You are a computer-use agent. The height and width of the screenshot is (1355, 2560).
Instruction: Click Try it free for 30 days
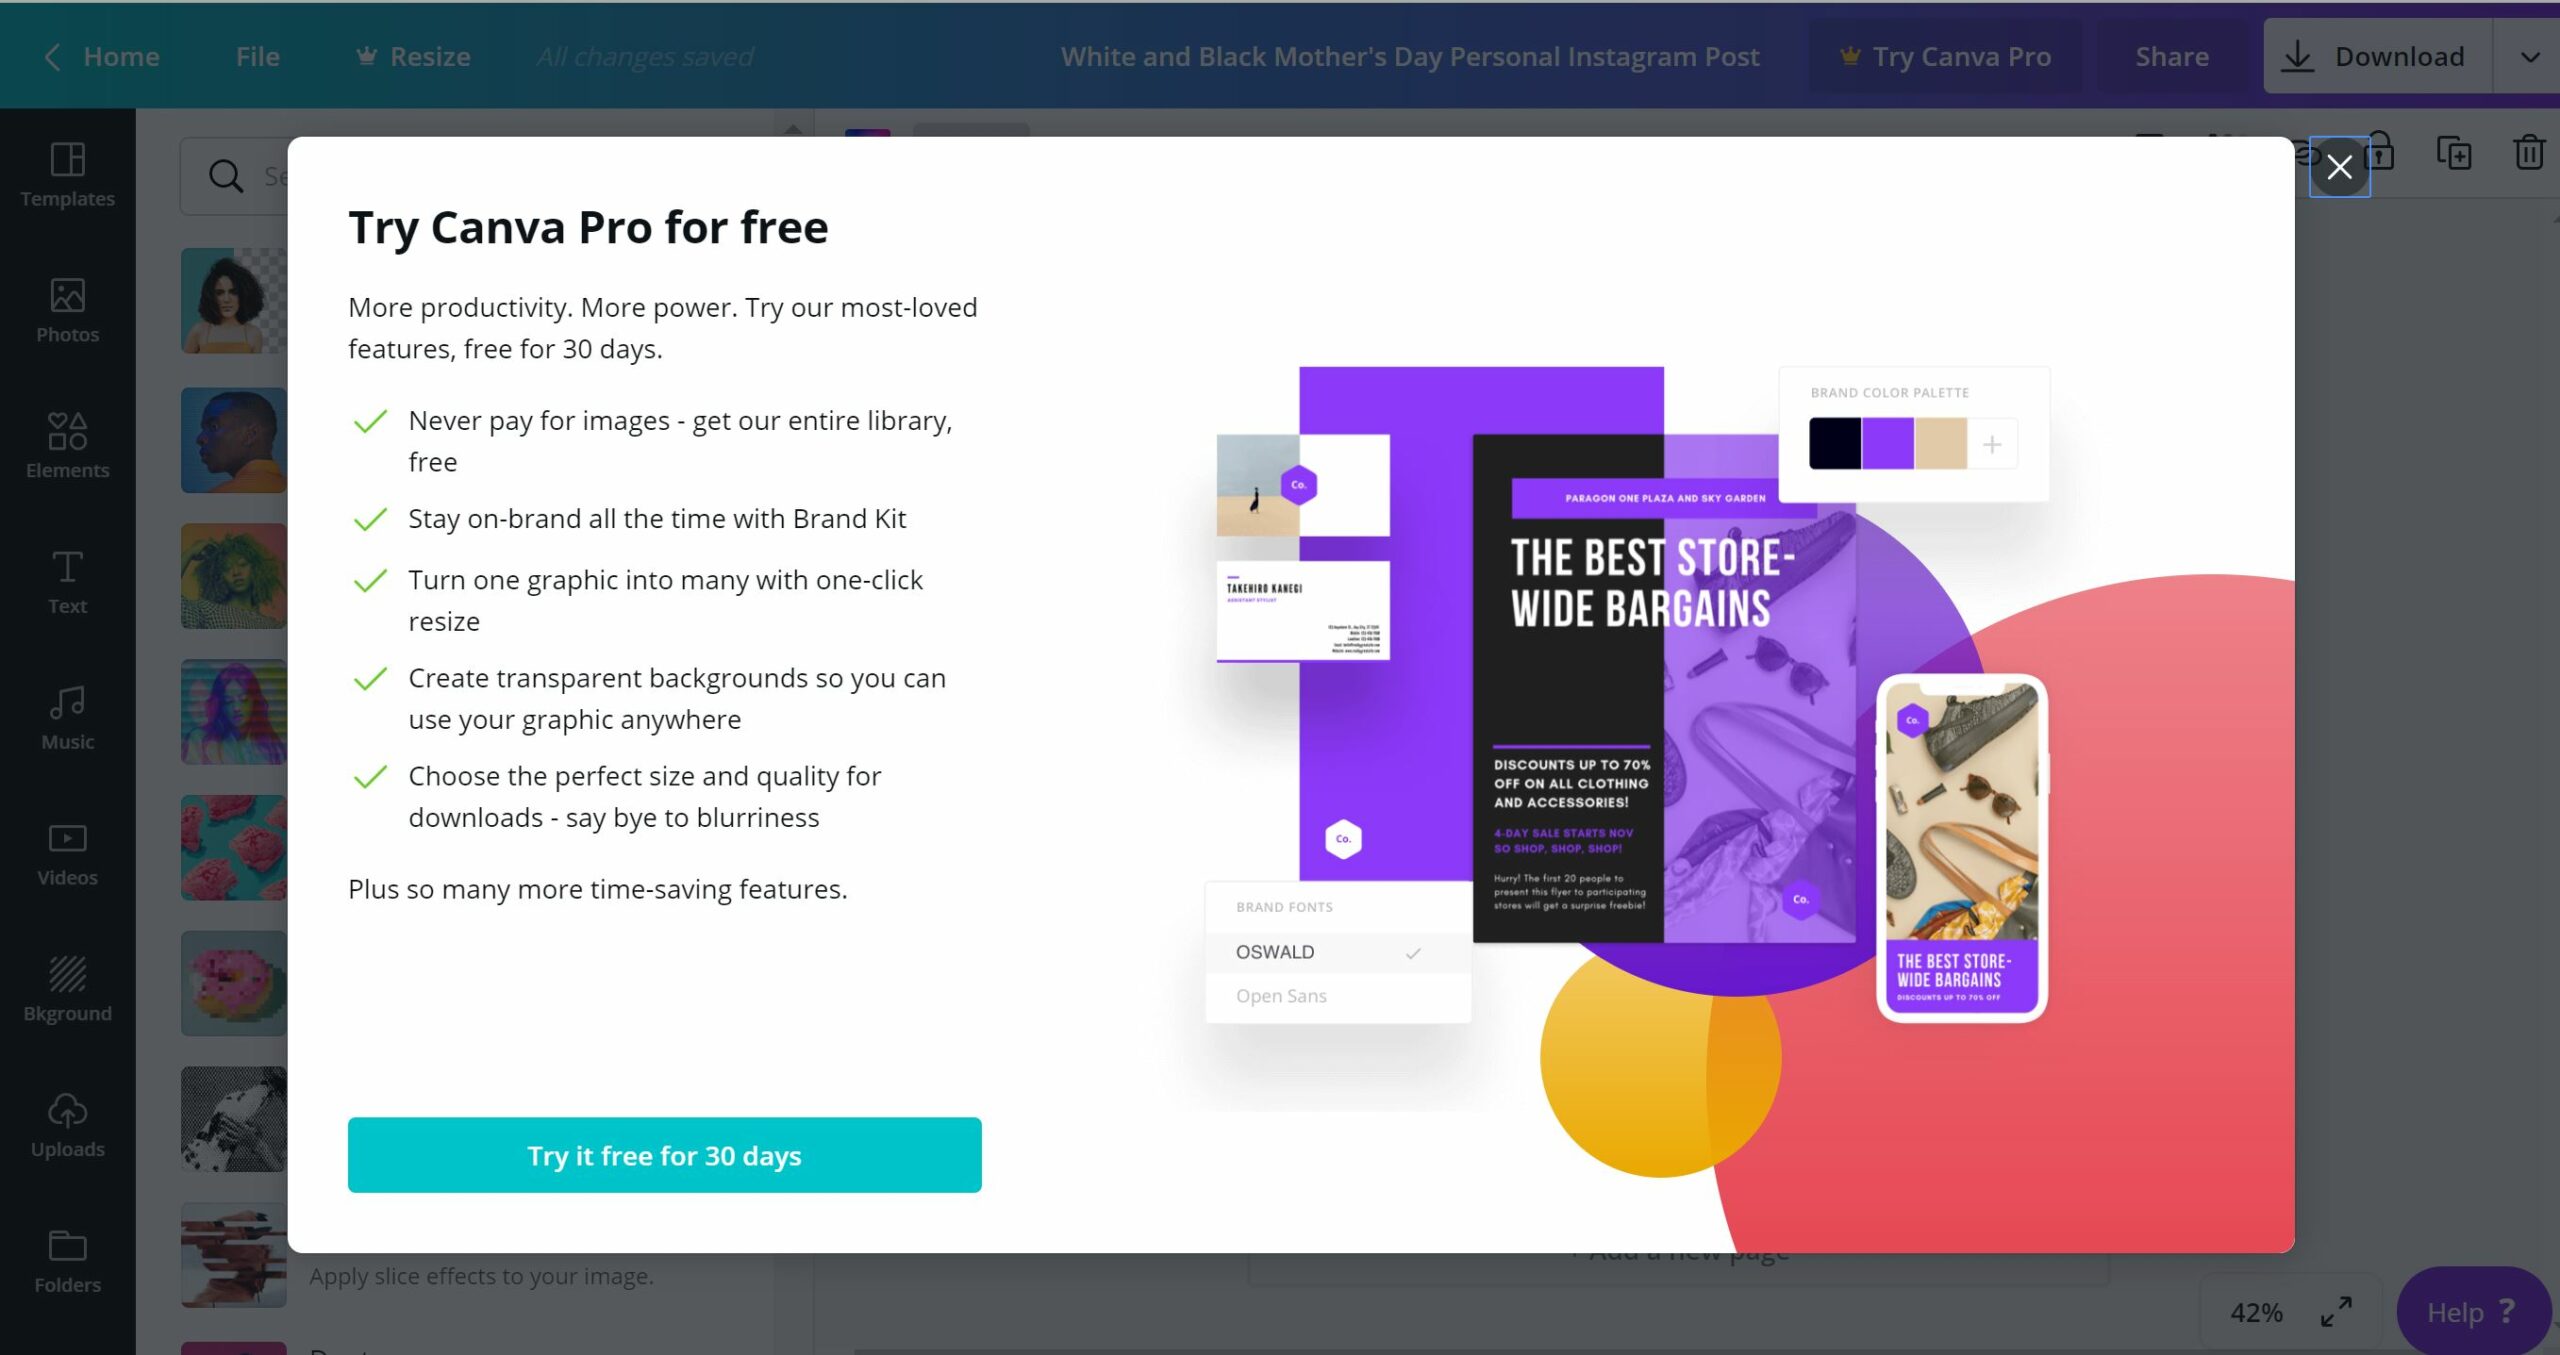tap(664, 1155)
